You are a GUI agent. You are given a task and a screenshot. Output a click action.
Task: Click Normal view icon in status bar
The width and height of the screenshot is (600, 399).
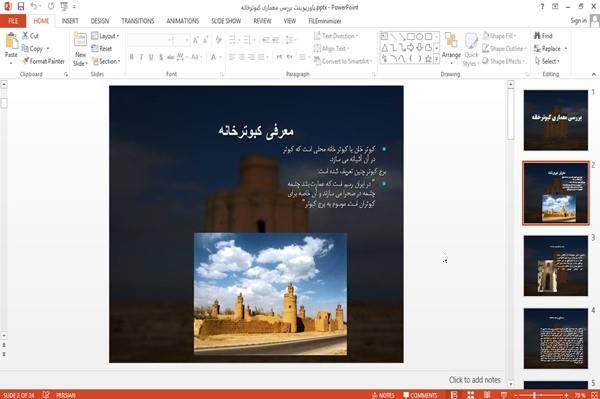(454, 395)
